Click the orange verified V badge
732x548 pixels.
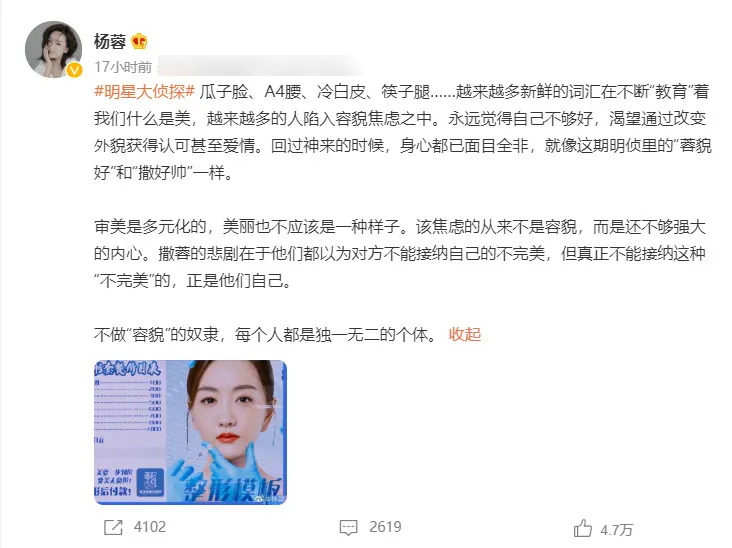pyautogui.click(x=74, y=70)
